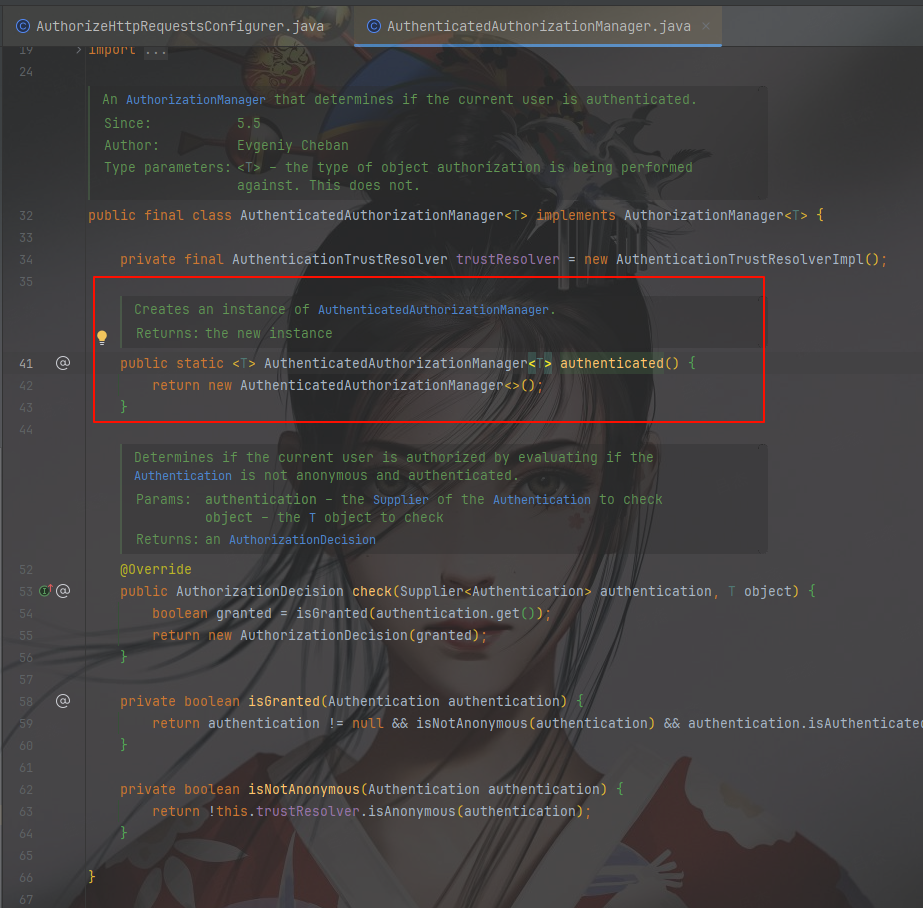Click the 'implements' keyword in class declaration
The width and height of the screenshot is (923, 908).
(576, 215)
